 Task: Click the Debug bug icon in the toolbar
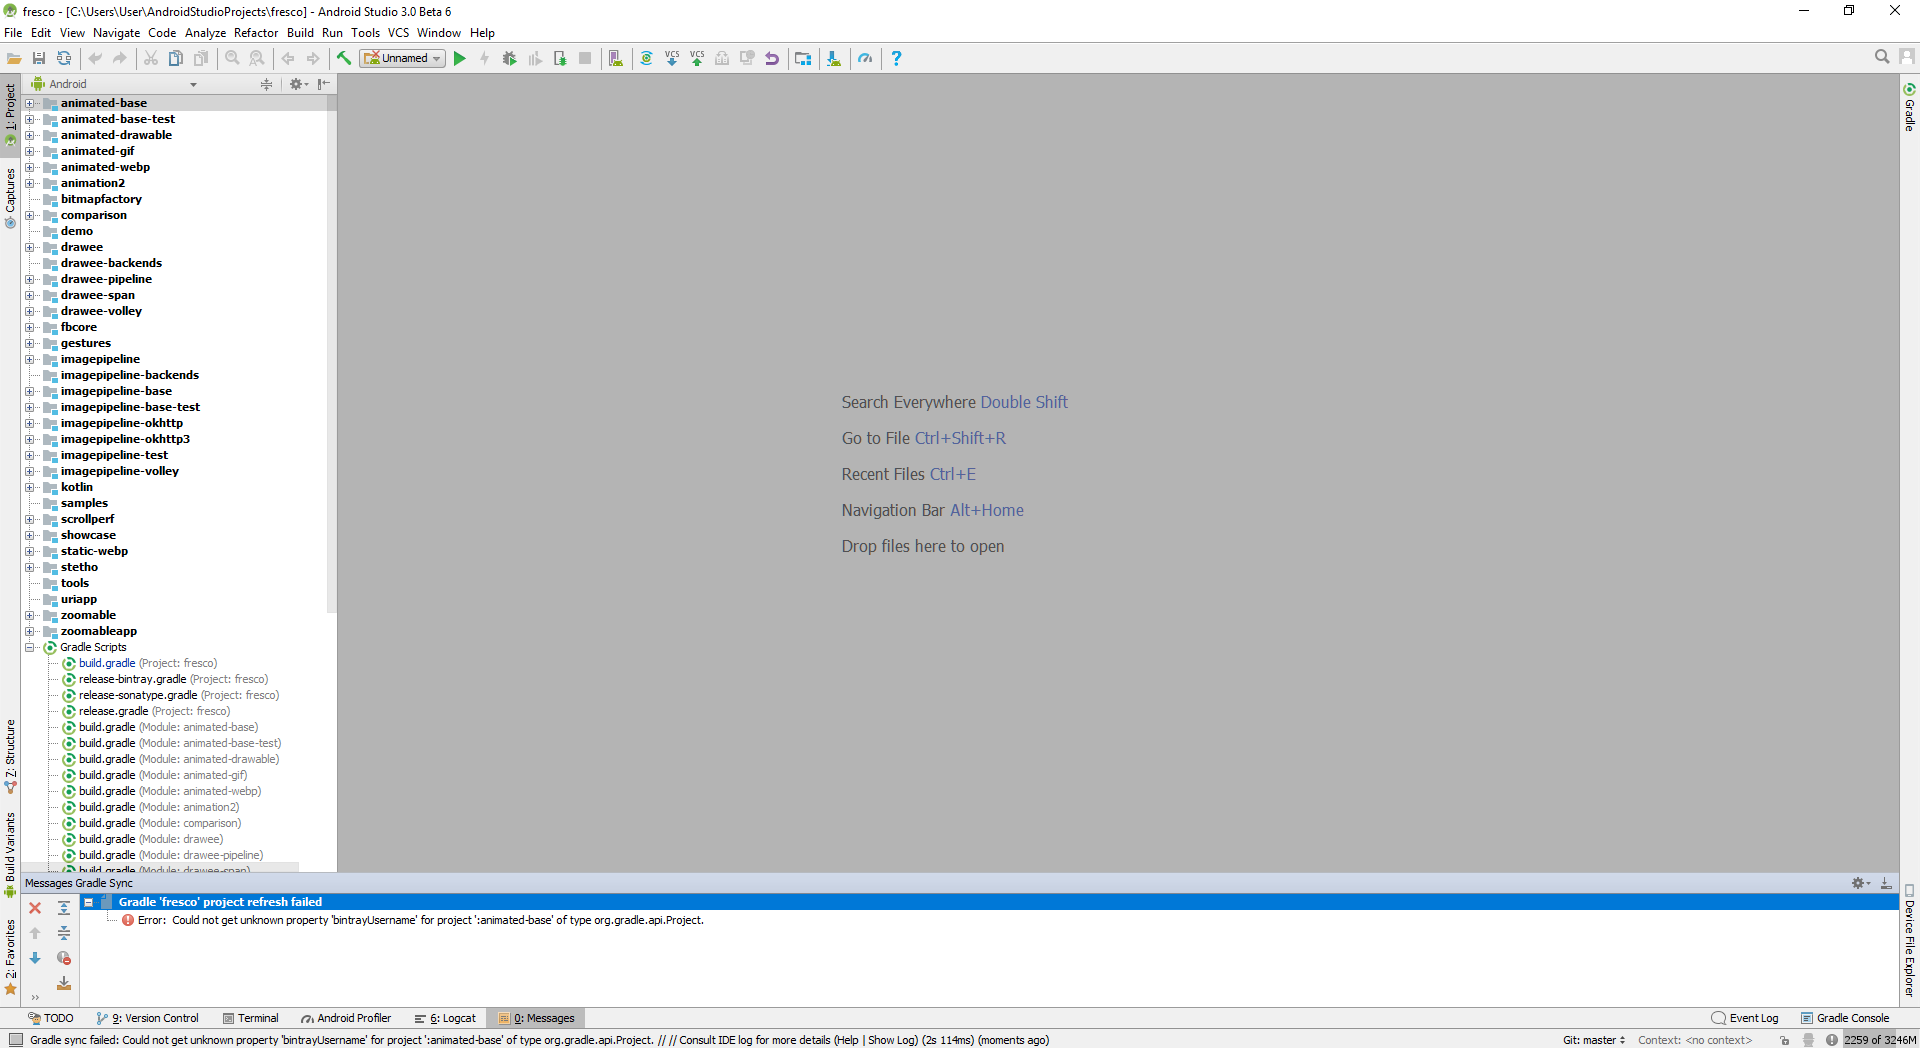(x=509, y=58)
